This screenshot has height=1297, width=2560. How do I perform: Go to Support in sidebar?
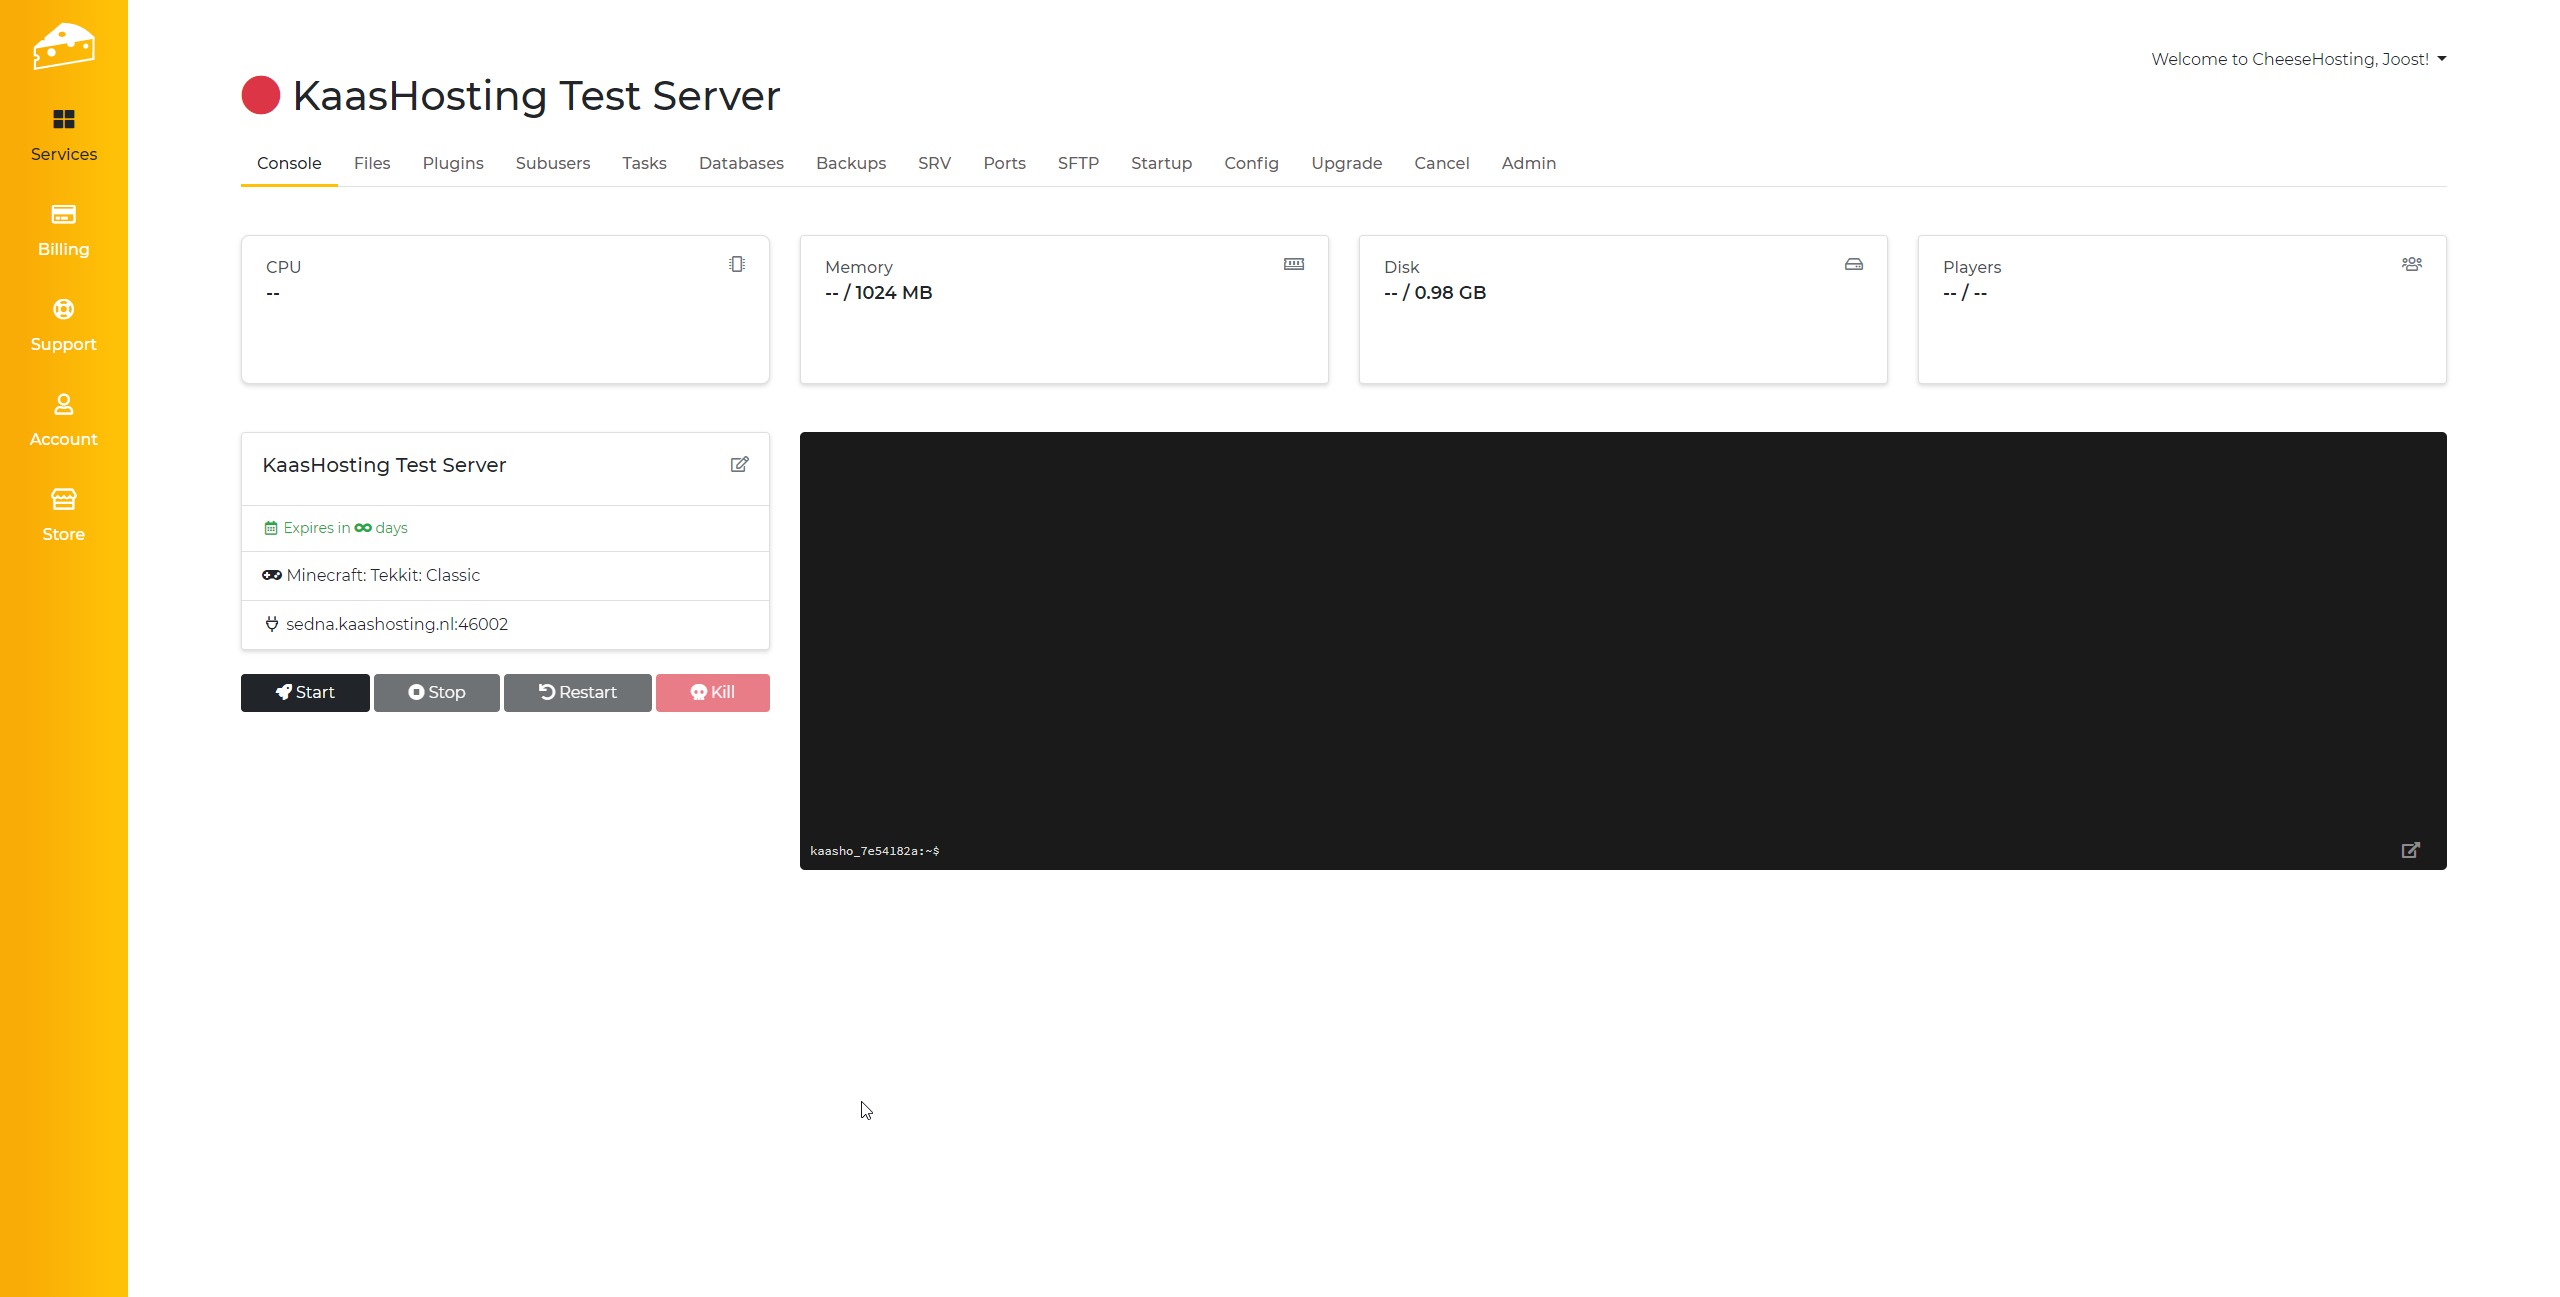click(63, 325)
